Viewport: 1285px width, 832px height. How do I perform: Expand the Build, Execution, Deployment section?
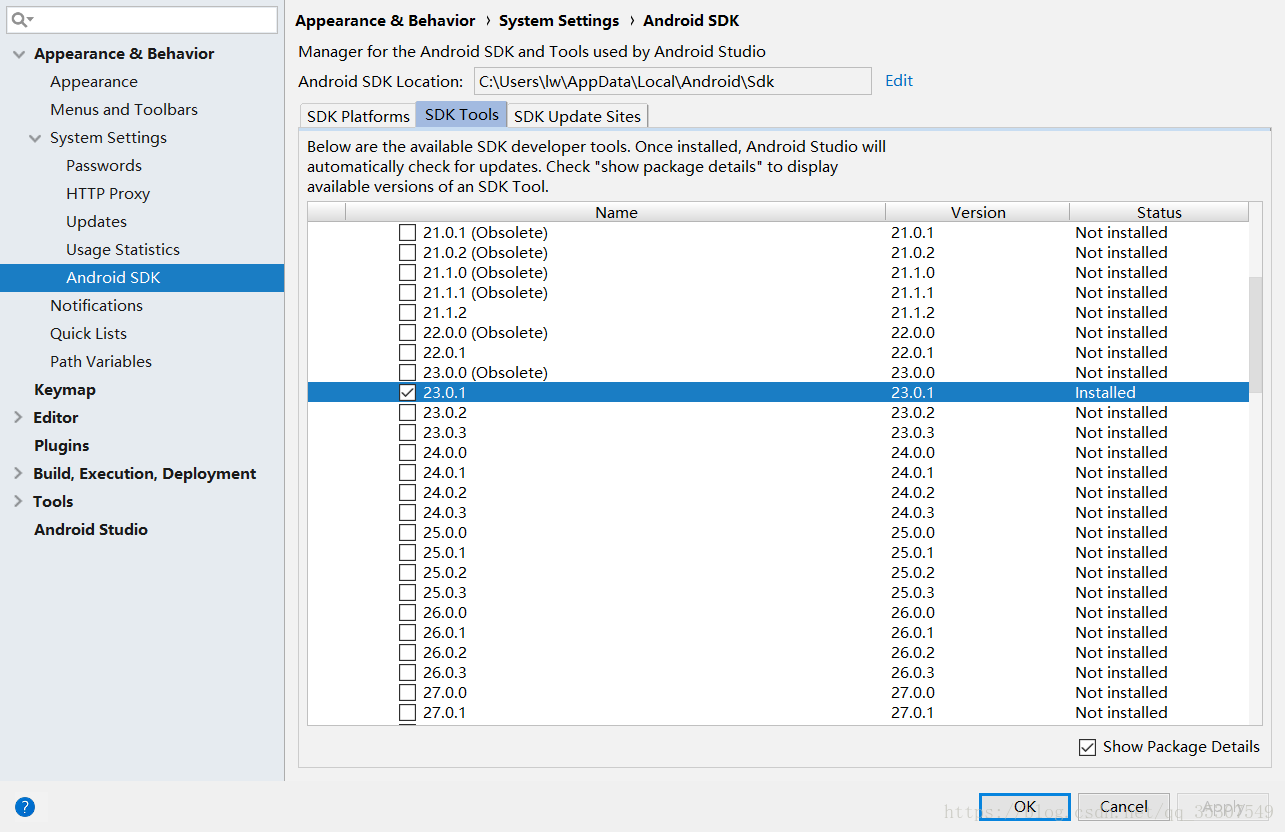[x=18, y=474]
